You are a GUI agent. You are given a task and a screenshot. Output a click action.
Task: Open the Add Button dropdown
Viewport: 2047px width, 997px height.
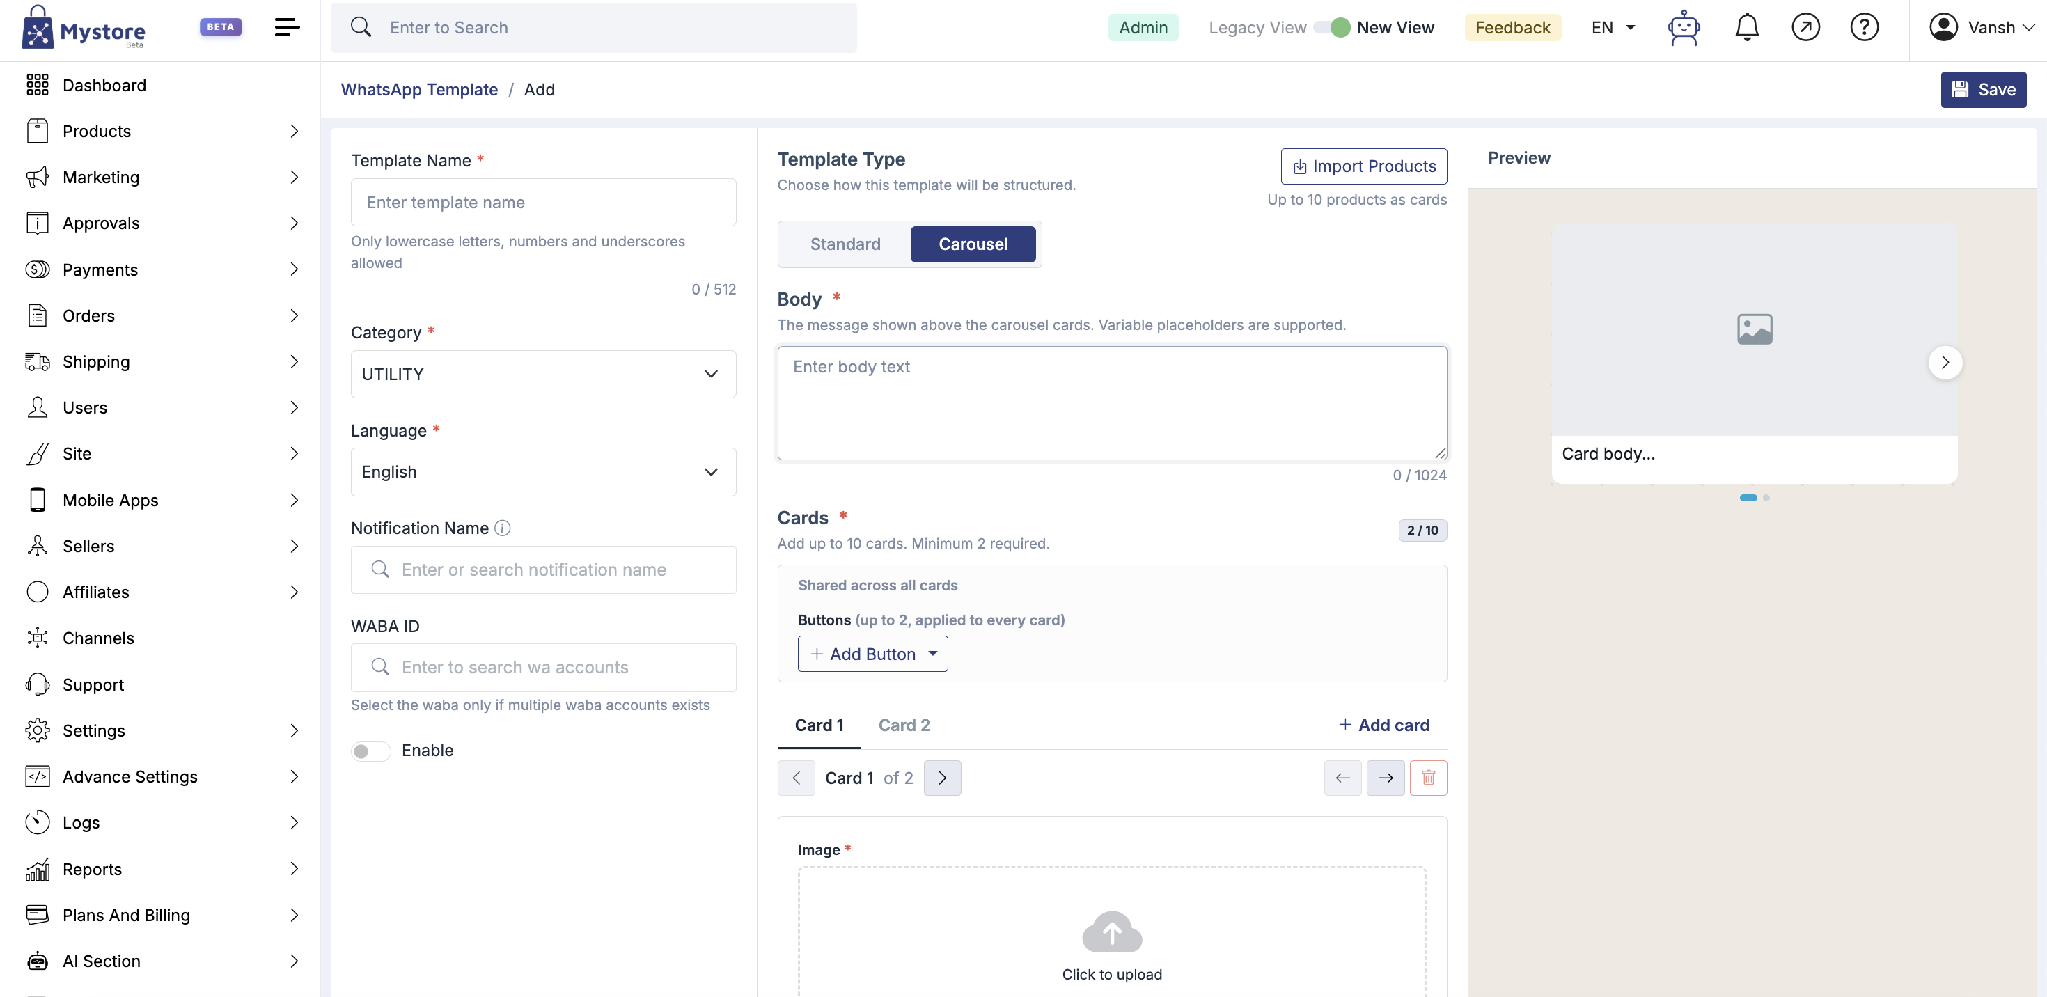872,654
